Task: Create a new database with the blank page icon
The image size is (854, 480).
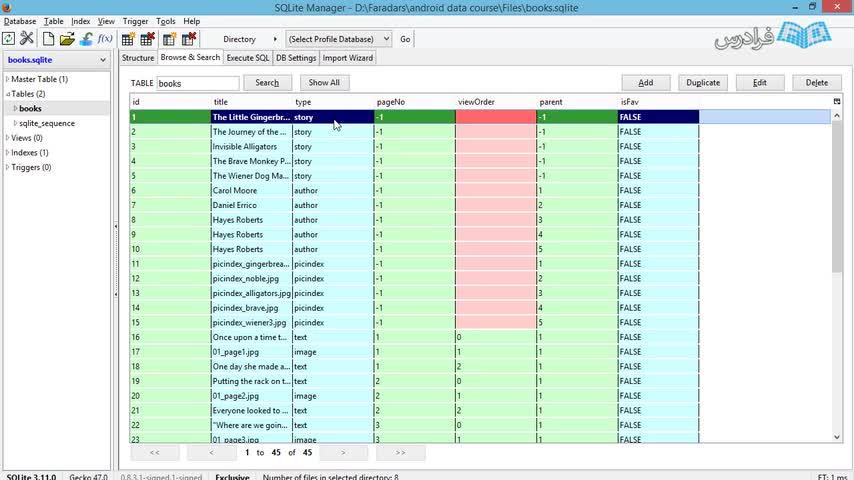Action: (48, 39)
